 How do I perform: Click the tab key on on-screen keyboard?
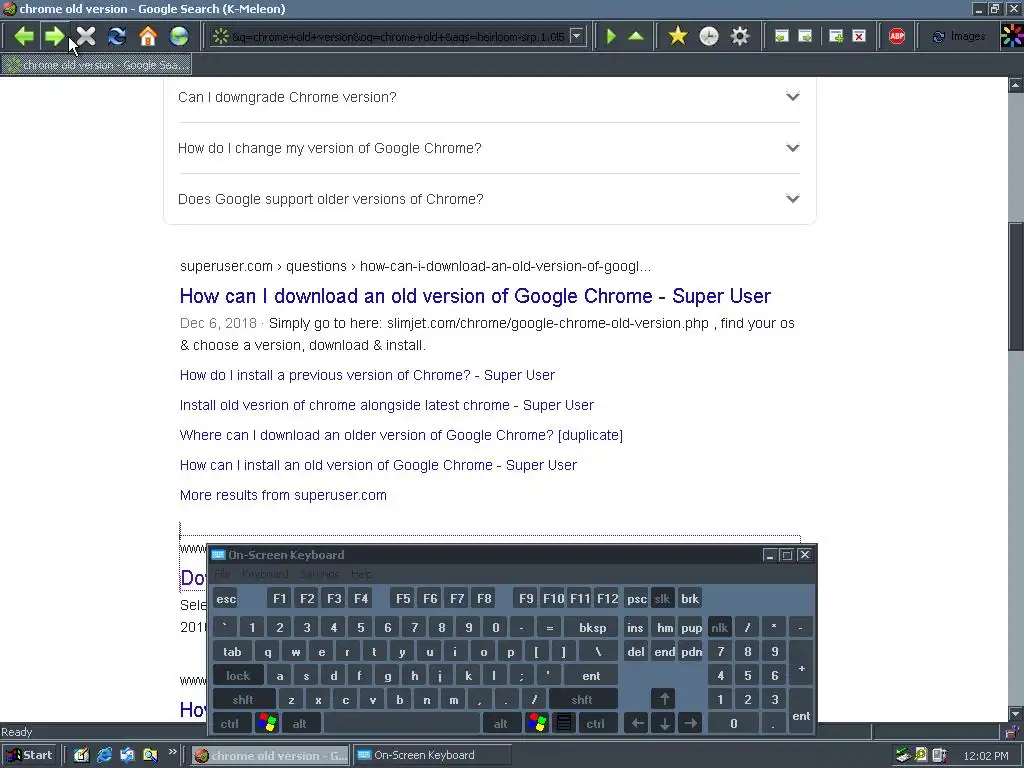[232, 652]
